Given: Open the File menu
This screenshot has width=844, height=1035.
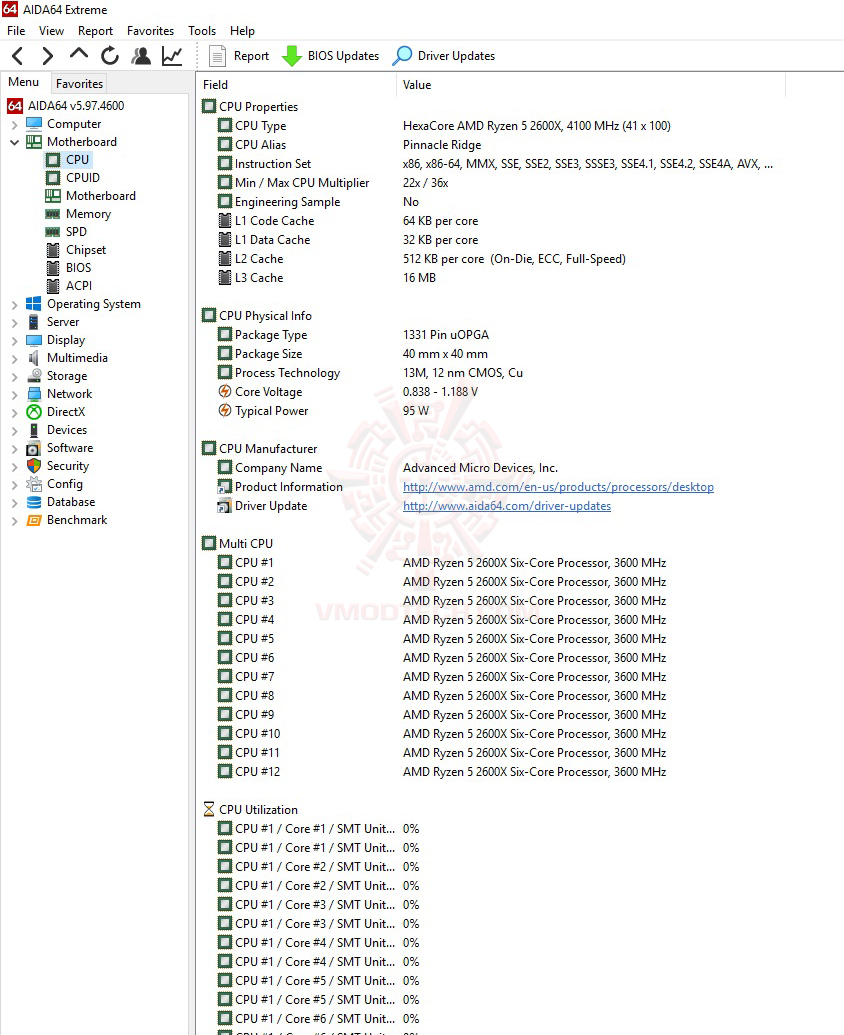Looking at the screenshot, I should (x=16, y=31).
